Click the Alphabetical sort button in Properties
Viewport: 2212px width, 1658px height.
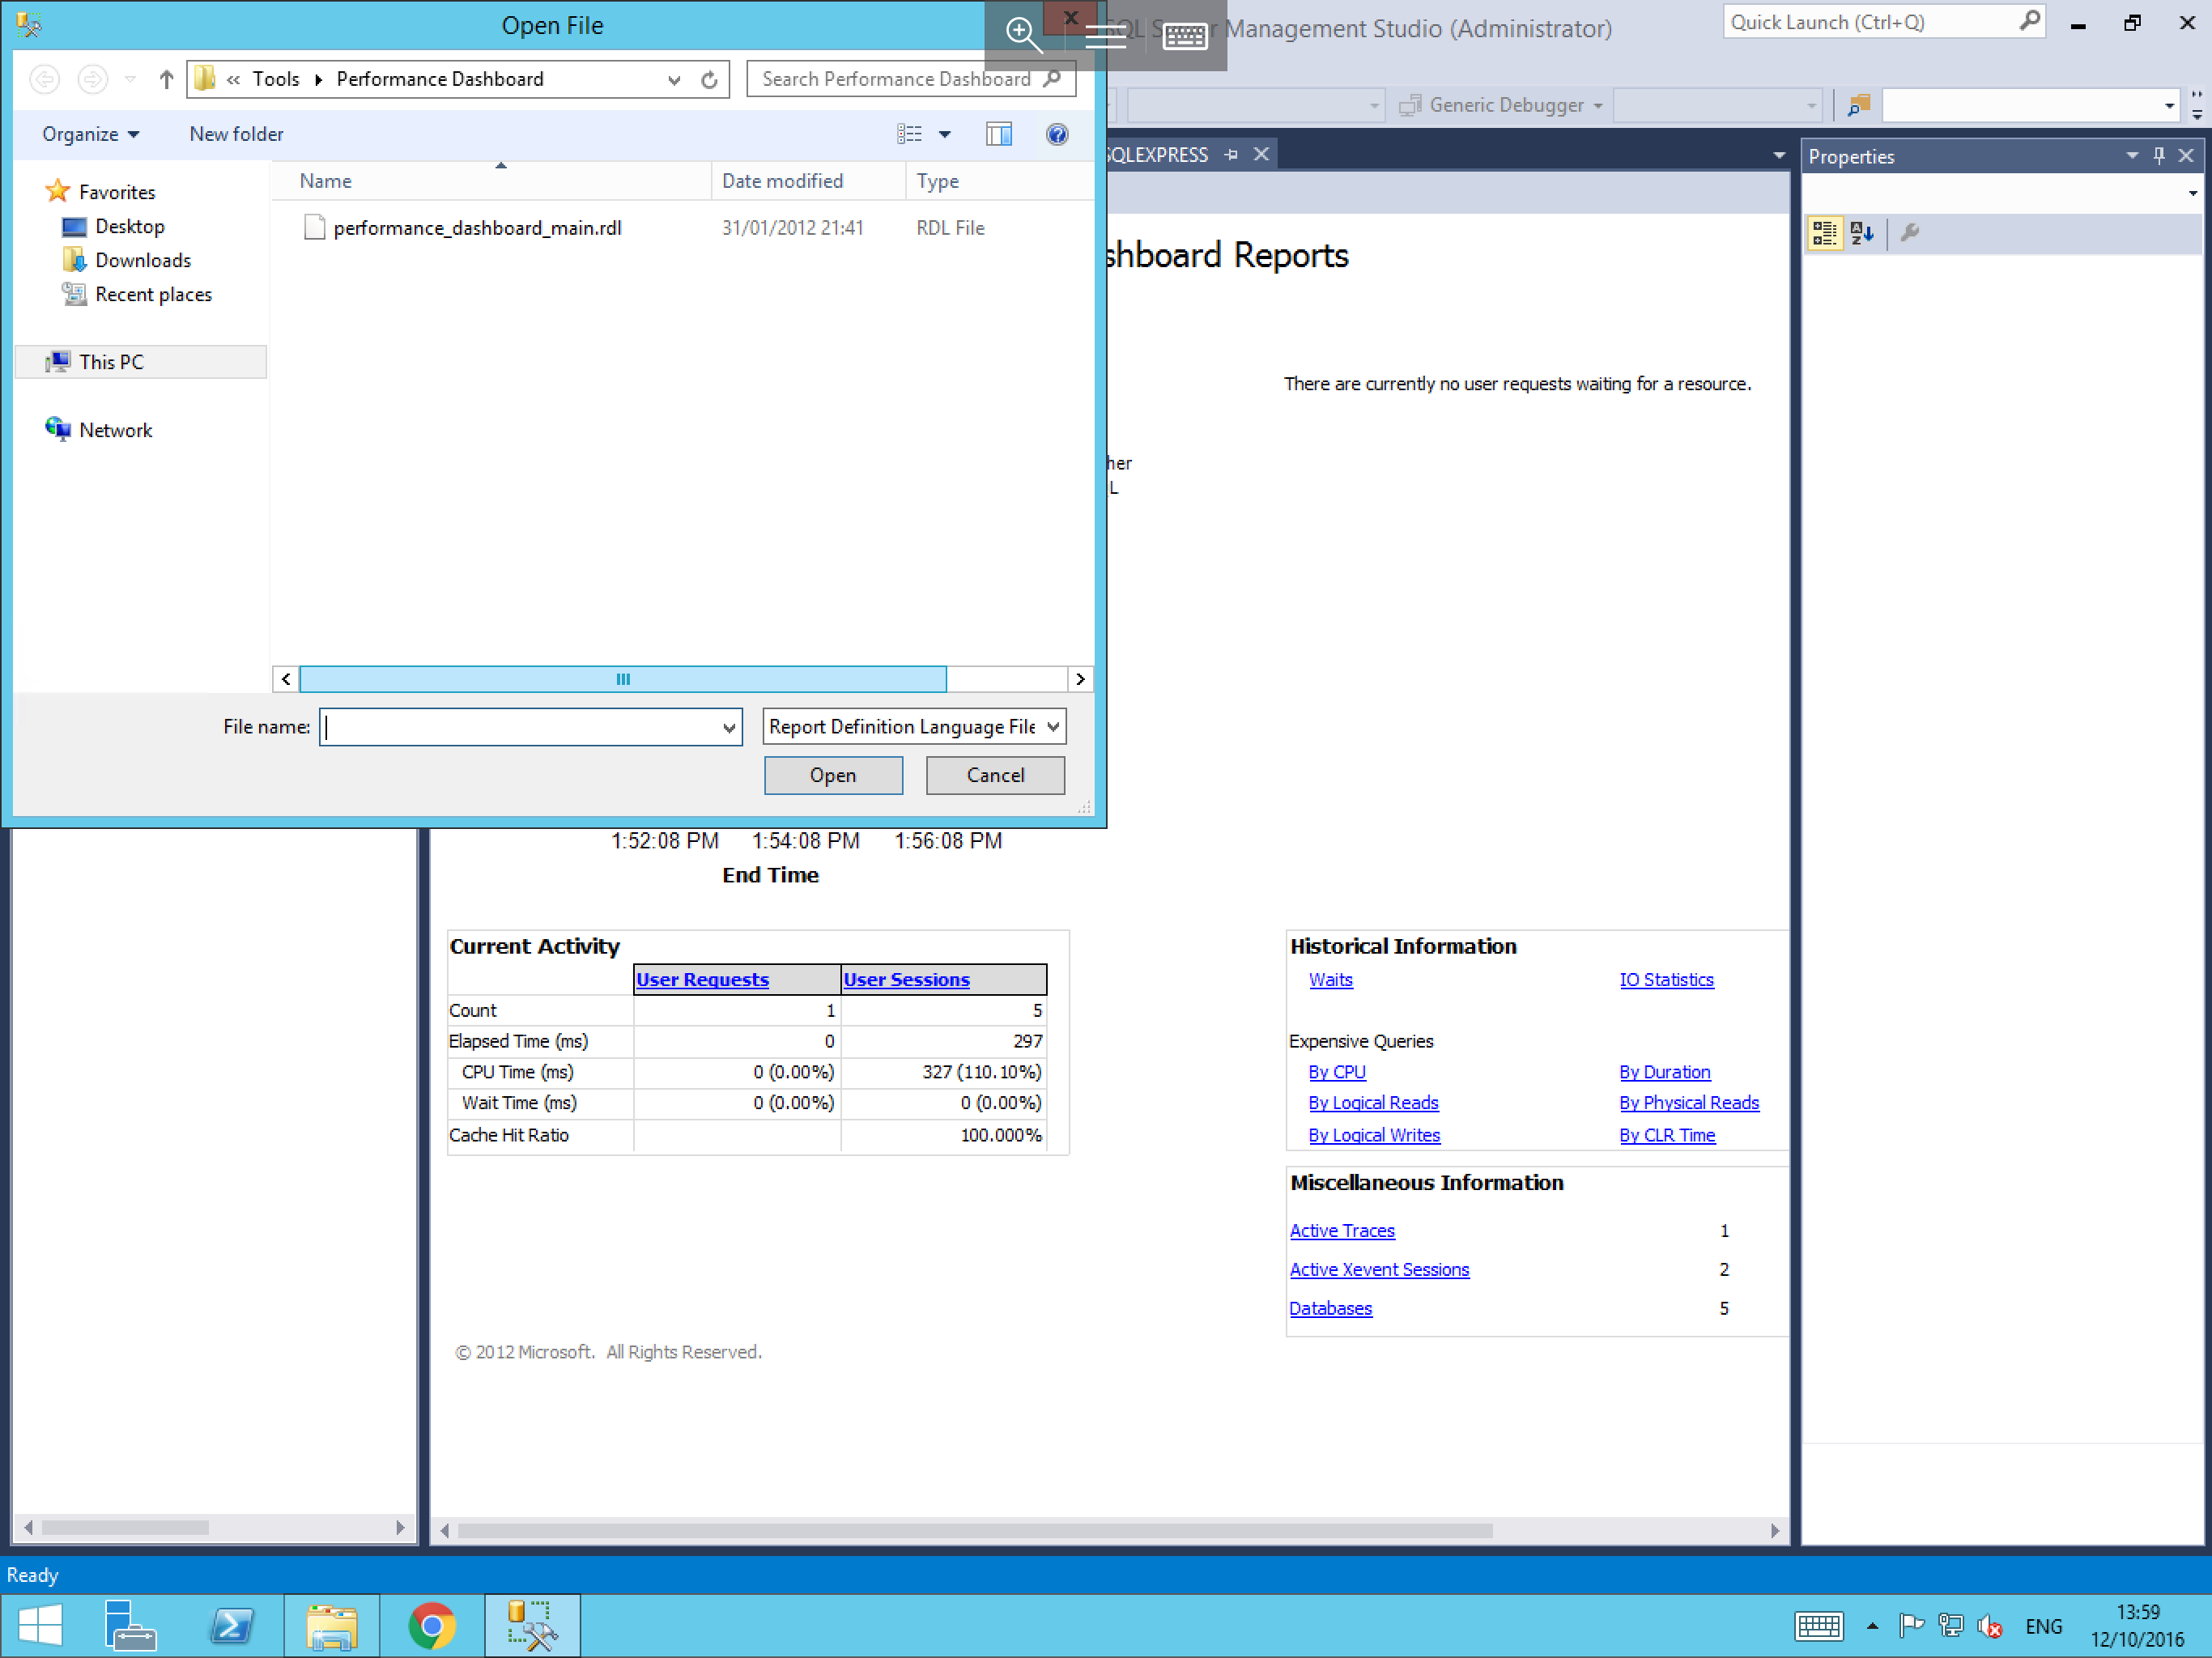pyautogui.click(x=1862, y=233)
